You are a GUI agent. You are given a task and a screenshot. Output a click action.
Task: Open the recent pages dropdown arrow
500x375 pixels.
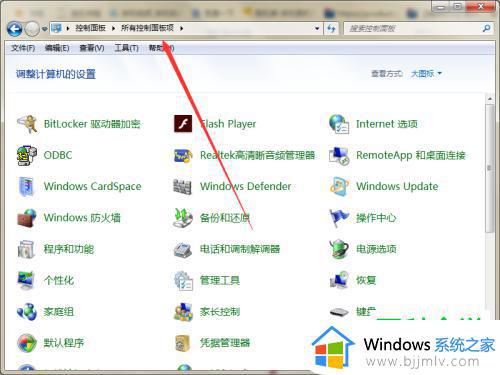pos(44,29)
